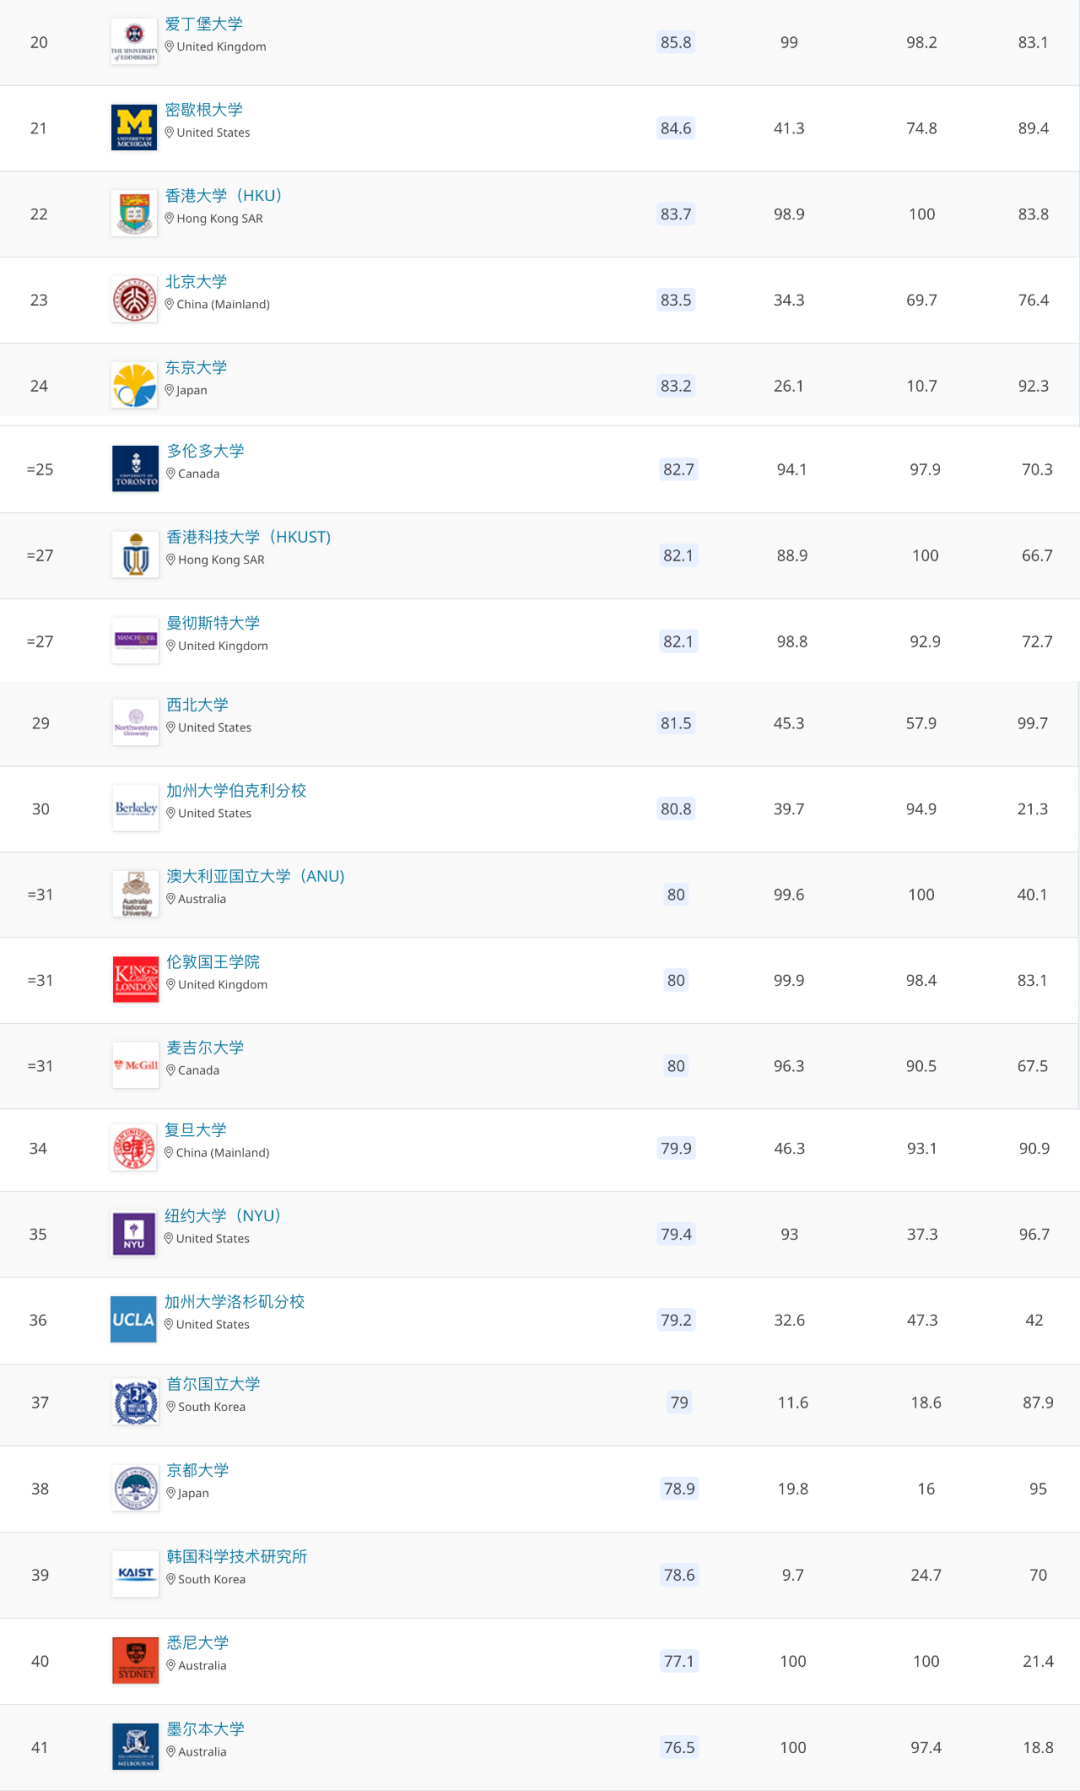Click the UCLA blue logo

point(134,1320)
